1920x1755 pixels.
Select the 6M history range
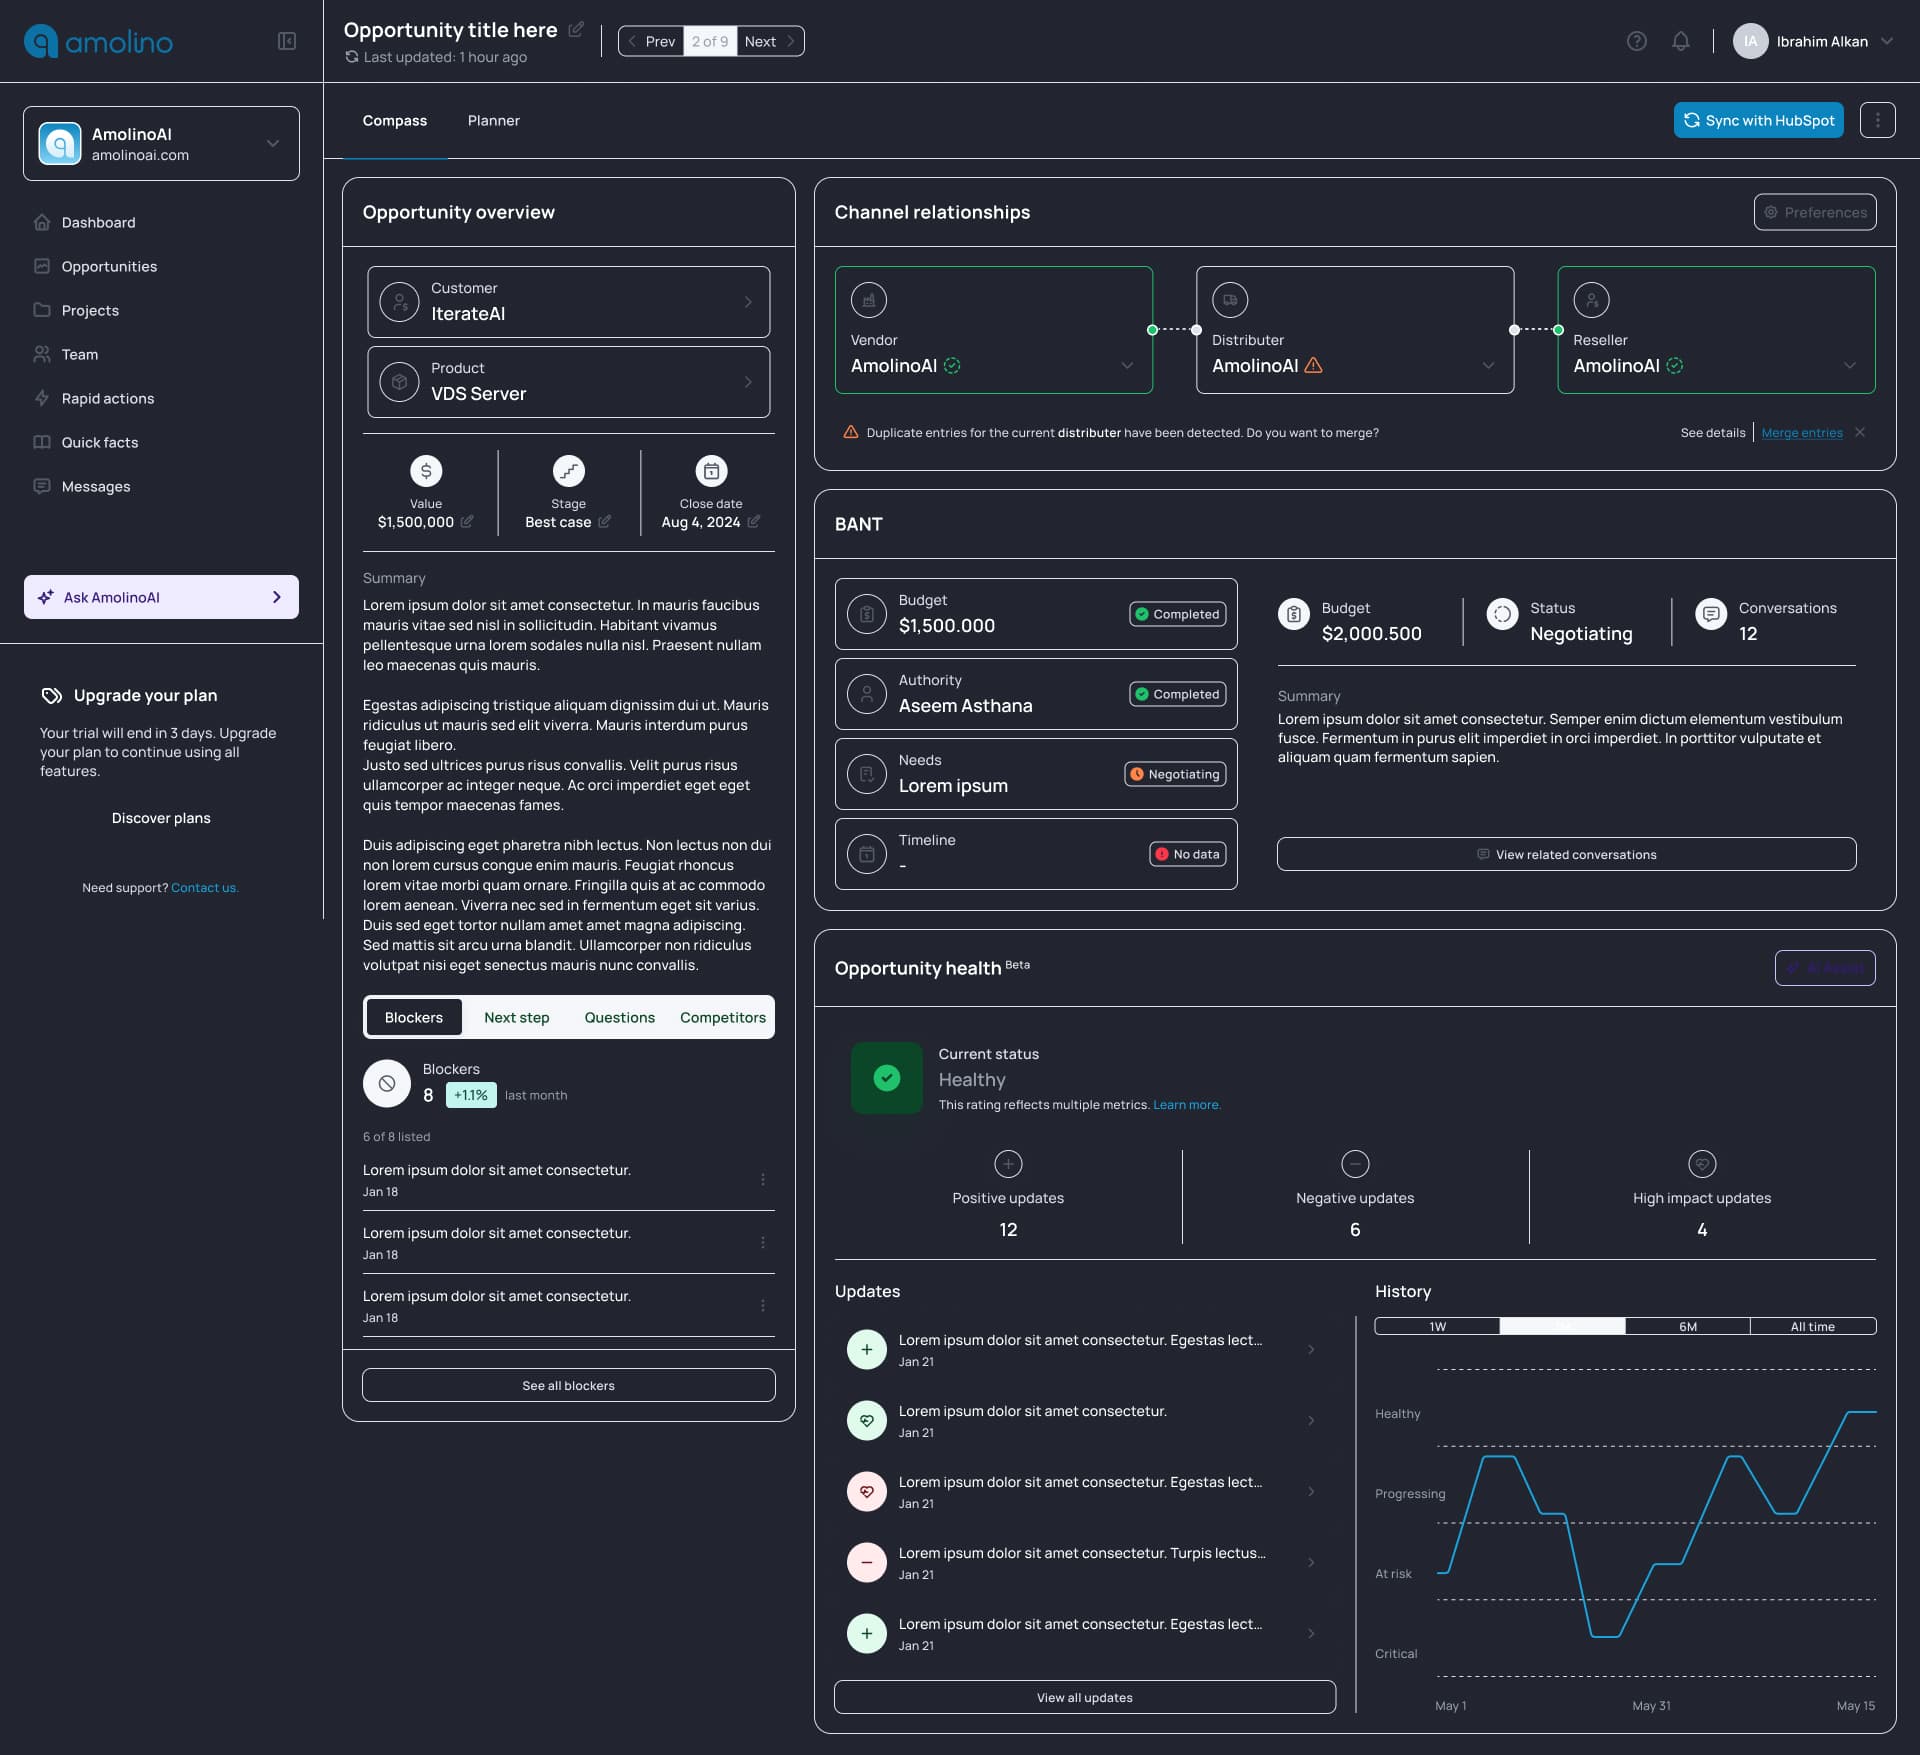tap(1688, 1327)
